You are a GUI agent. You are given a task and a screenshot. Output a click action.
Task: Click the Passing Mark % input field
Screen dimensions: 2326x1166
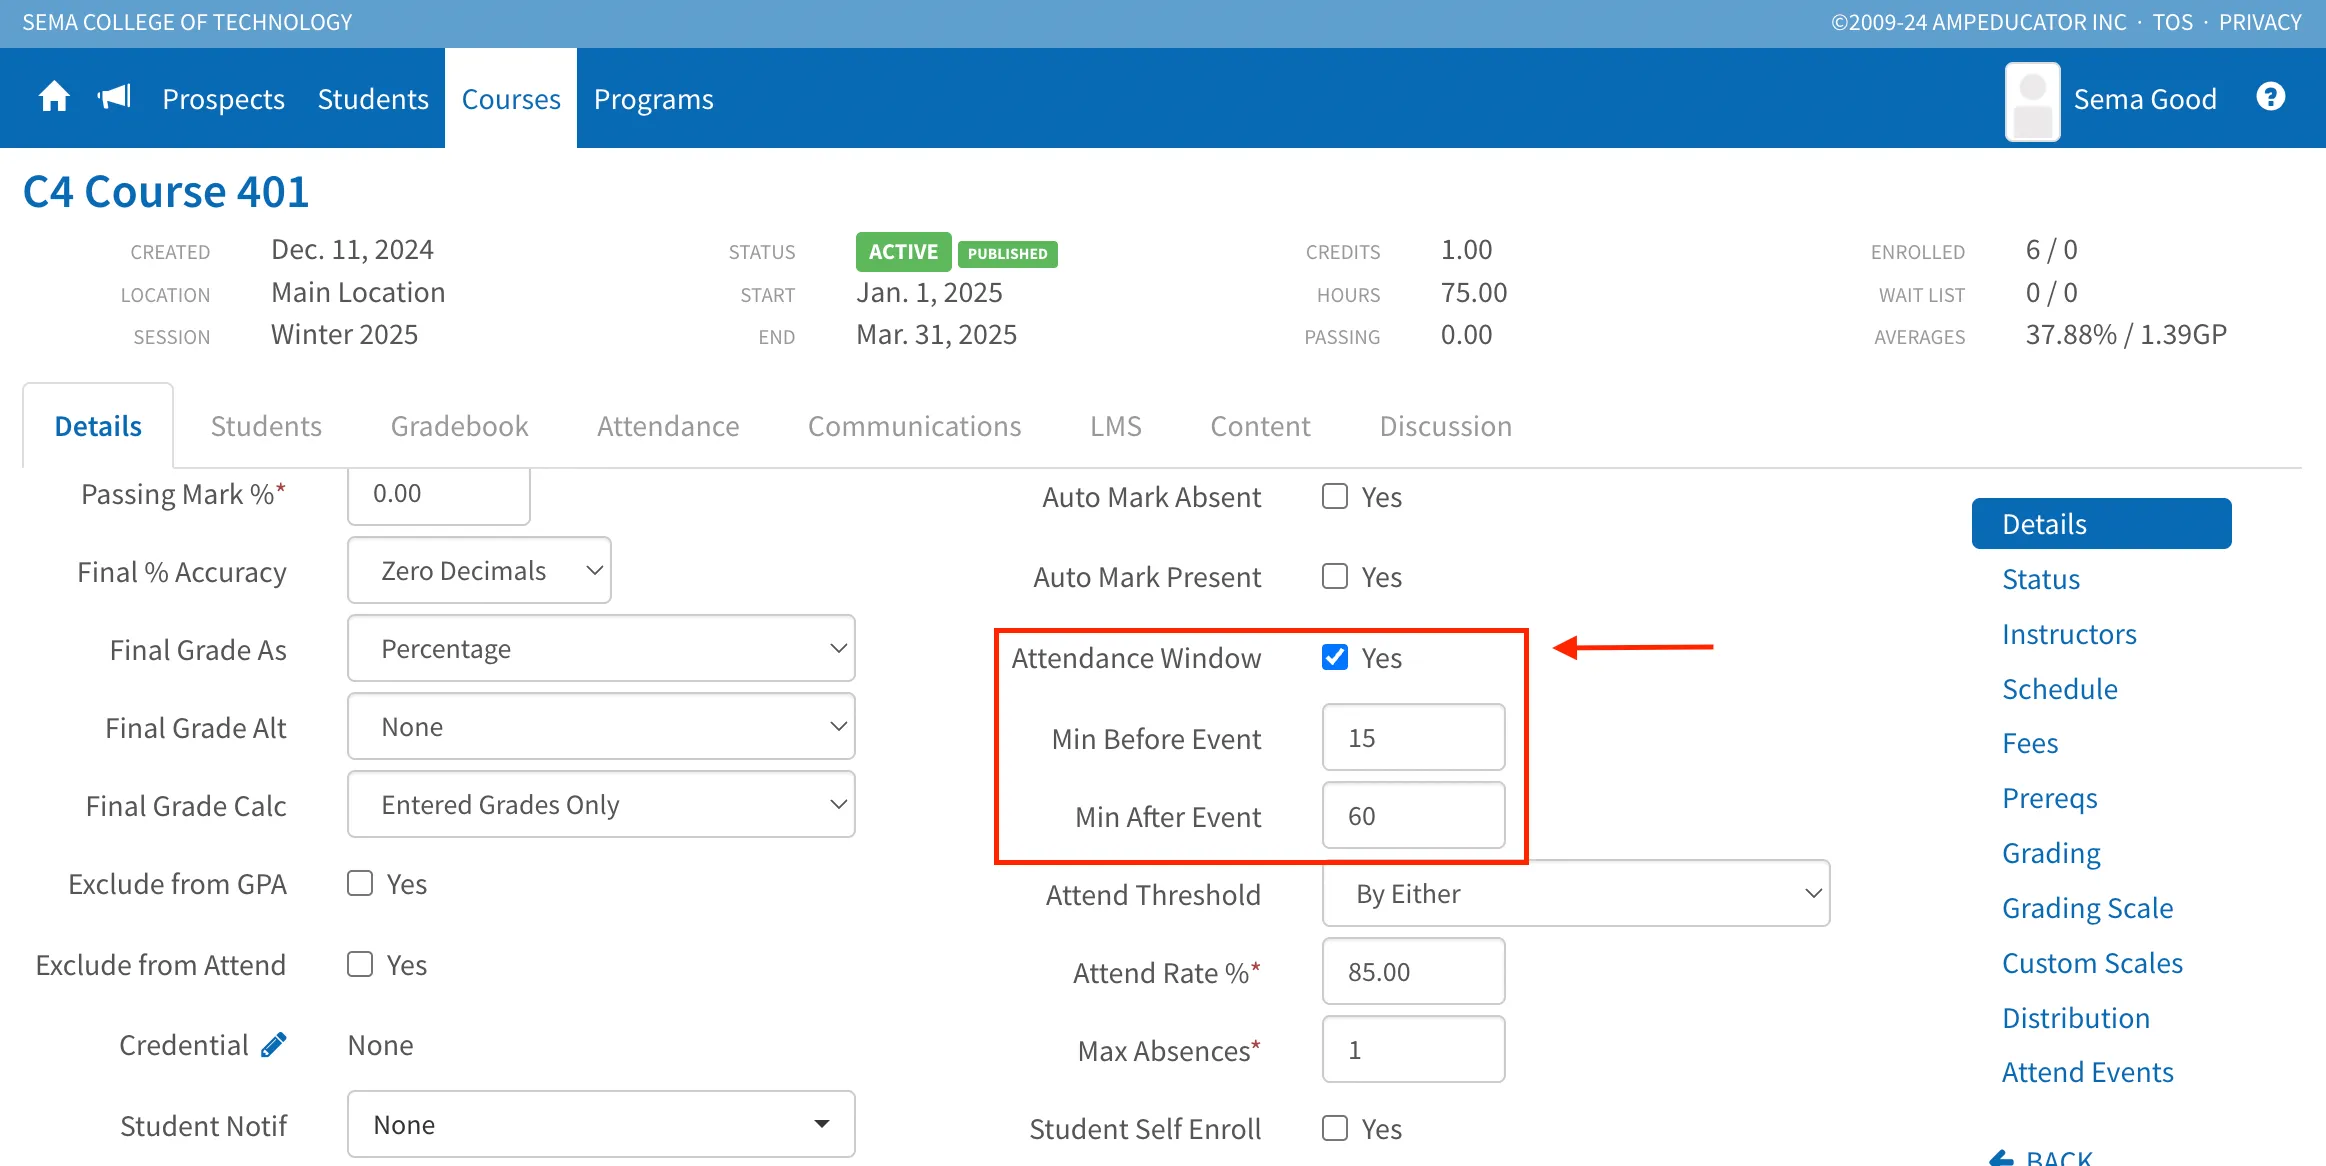click(x=438, y=494)
